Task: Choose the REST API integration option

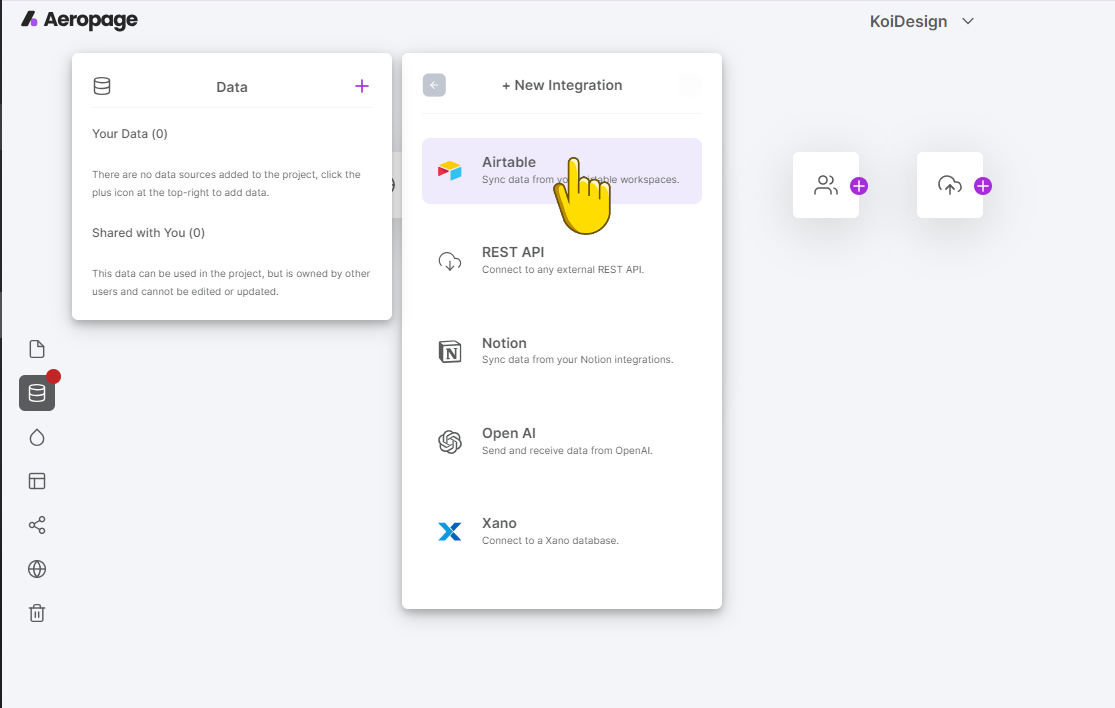Action: (562, 261)
